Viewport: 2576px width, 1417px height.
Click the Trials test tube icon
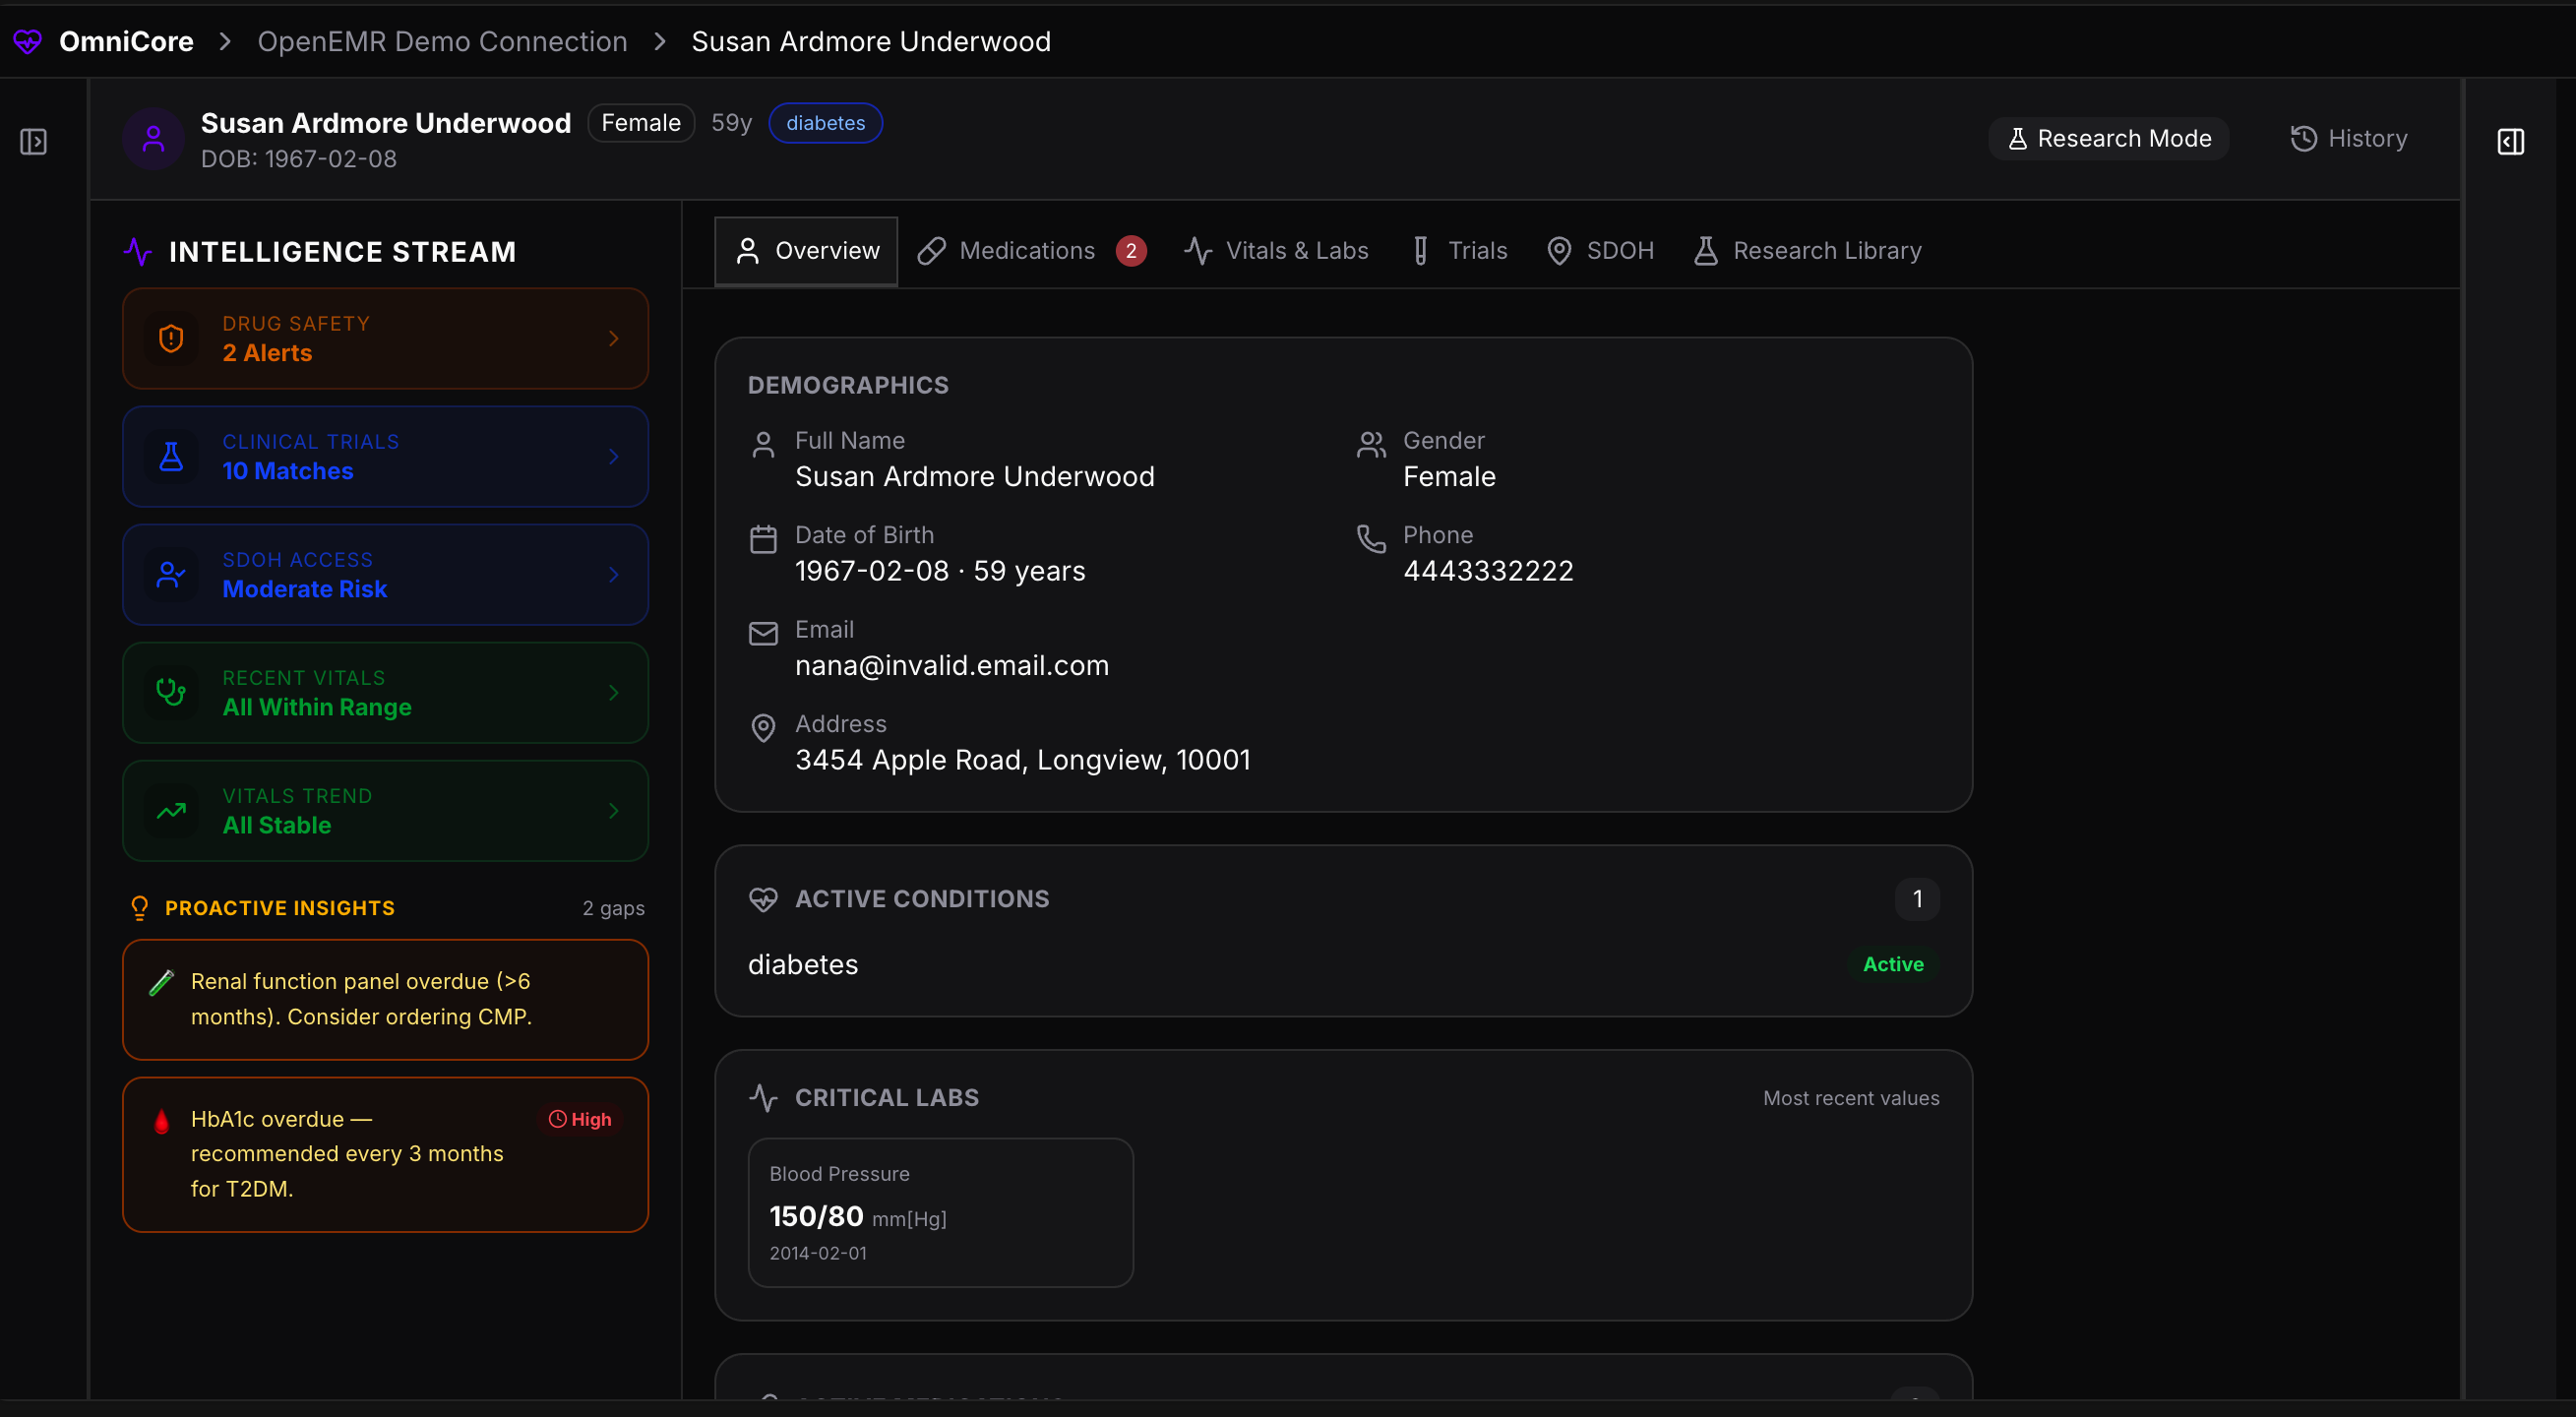[1420, 251]
